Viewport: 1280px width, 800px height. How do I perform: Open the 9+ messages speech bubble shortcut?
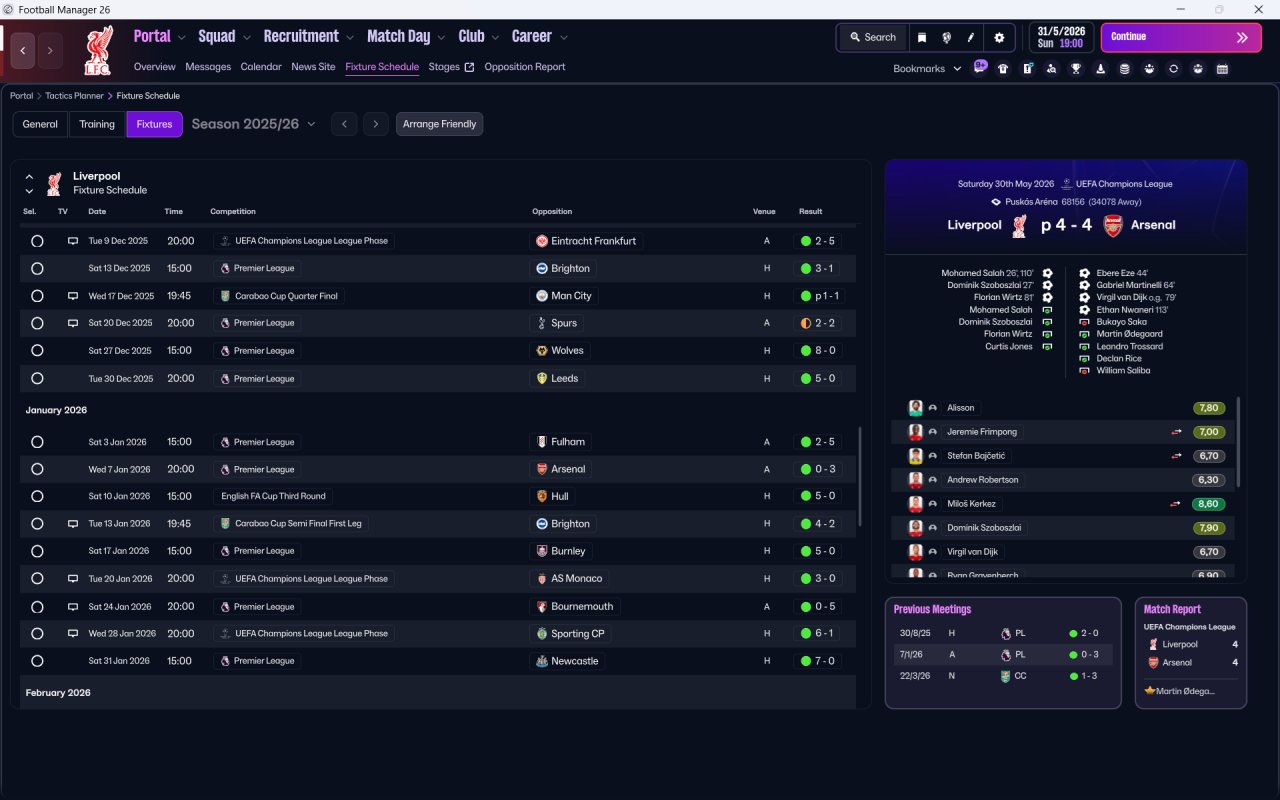click(980, 68)
